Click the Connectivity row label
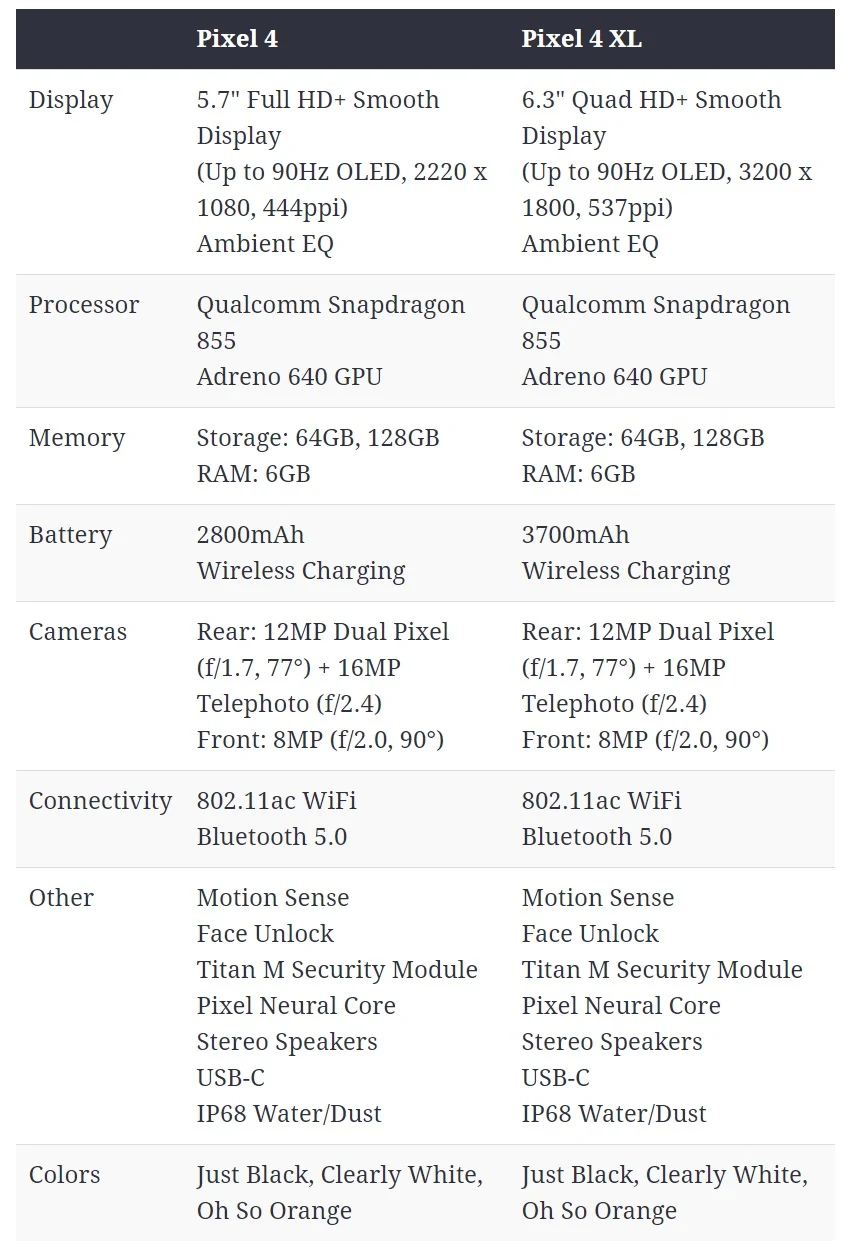The width and height of the screenshot is (855, 1258). [100, 801]
